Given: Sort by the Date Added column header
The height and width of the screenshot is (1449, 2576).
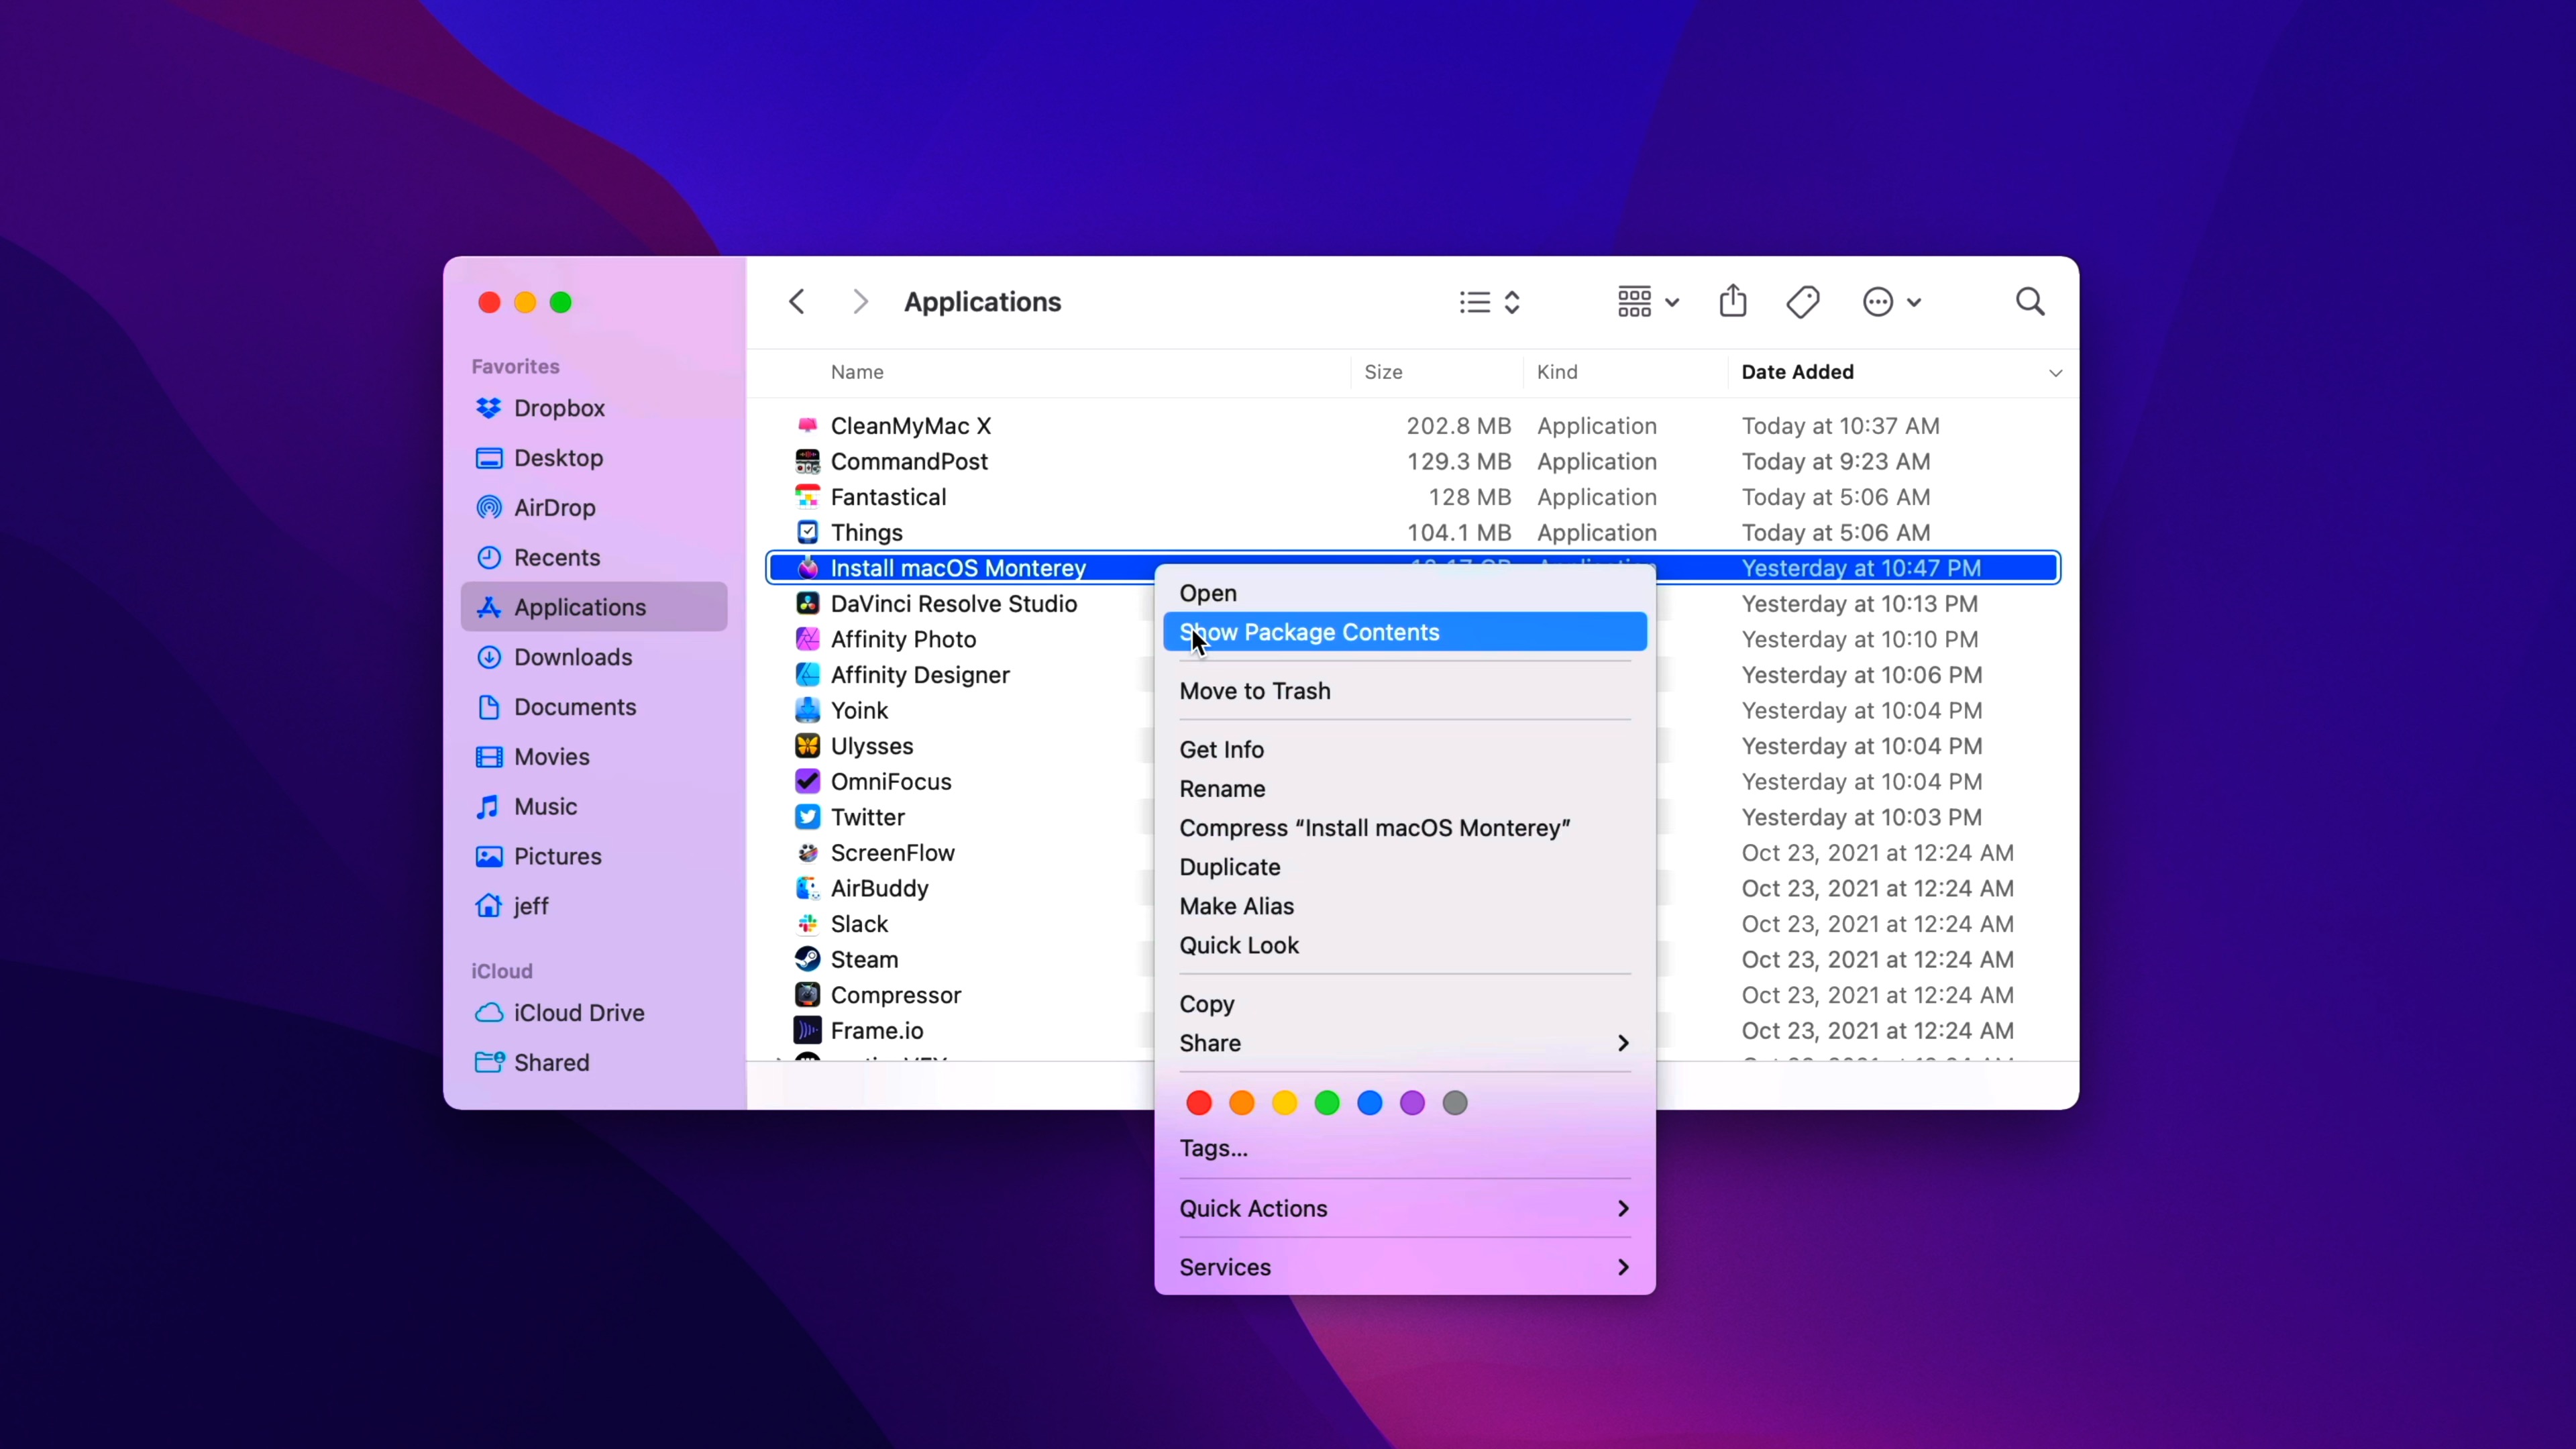Looking at the screenshot, I should coord(1797,372).
